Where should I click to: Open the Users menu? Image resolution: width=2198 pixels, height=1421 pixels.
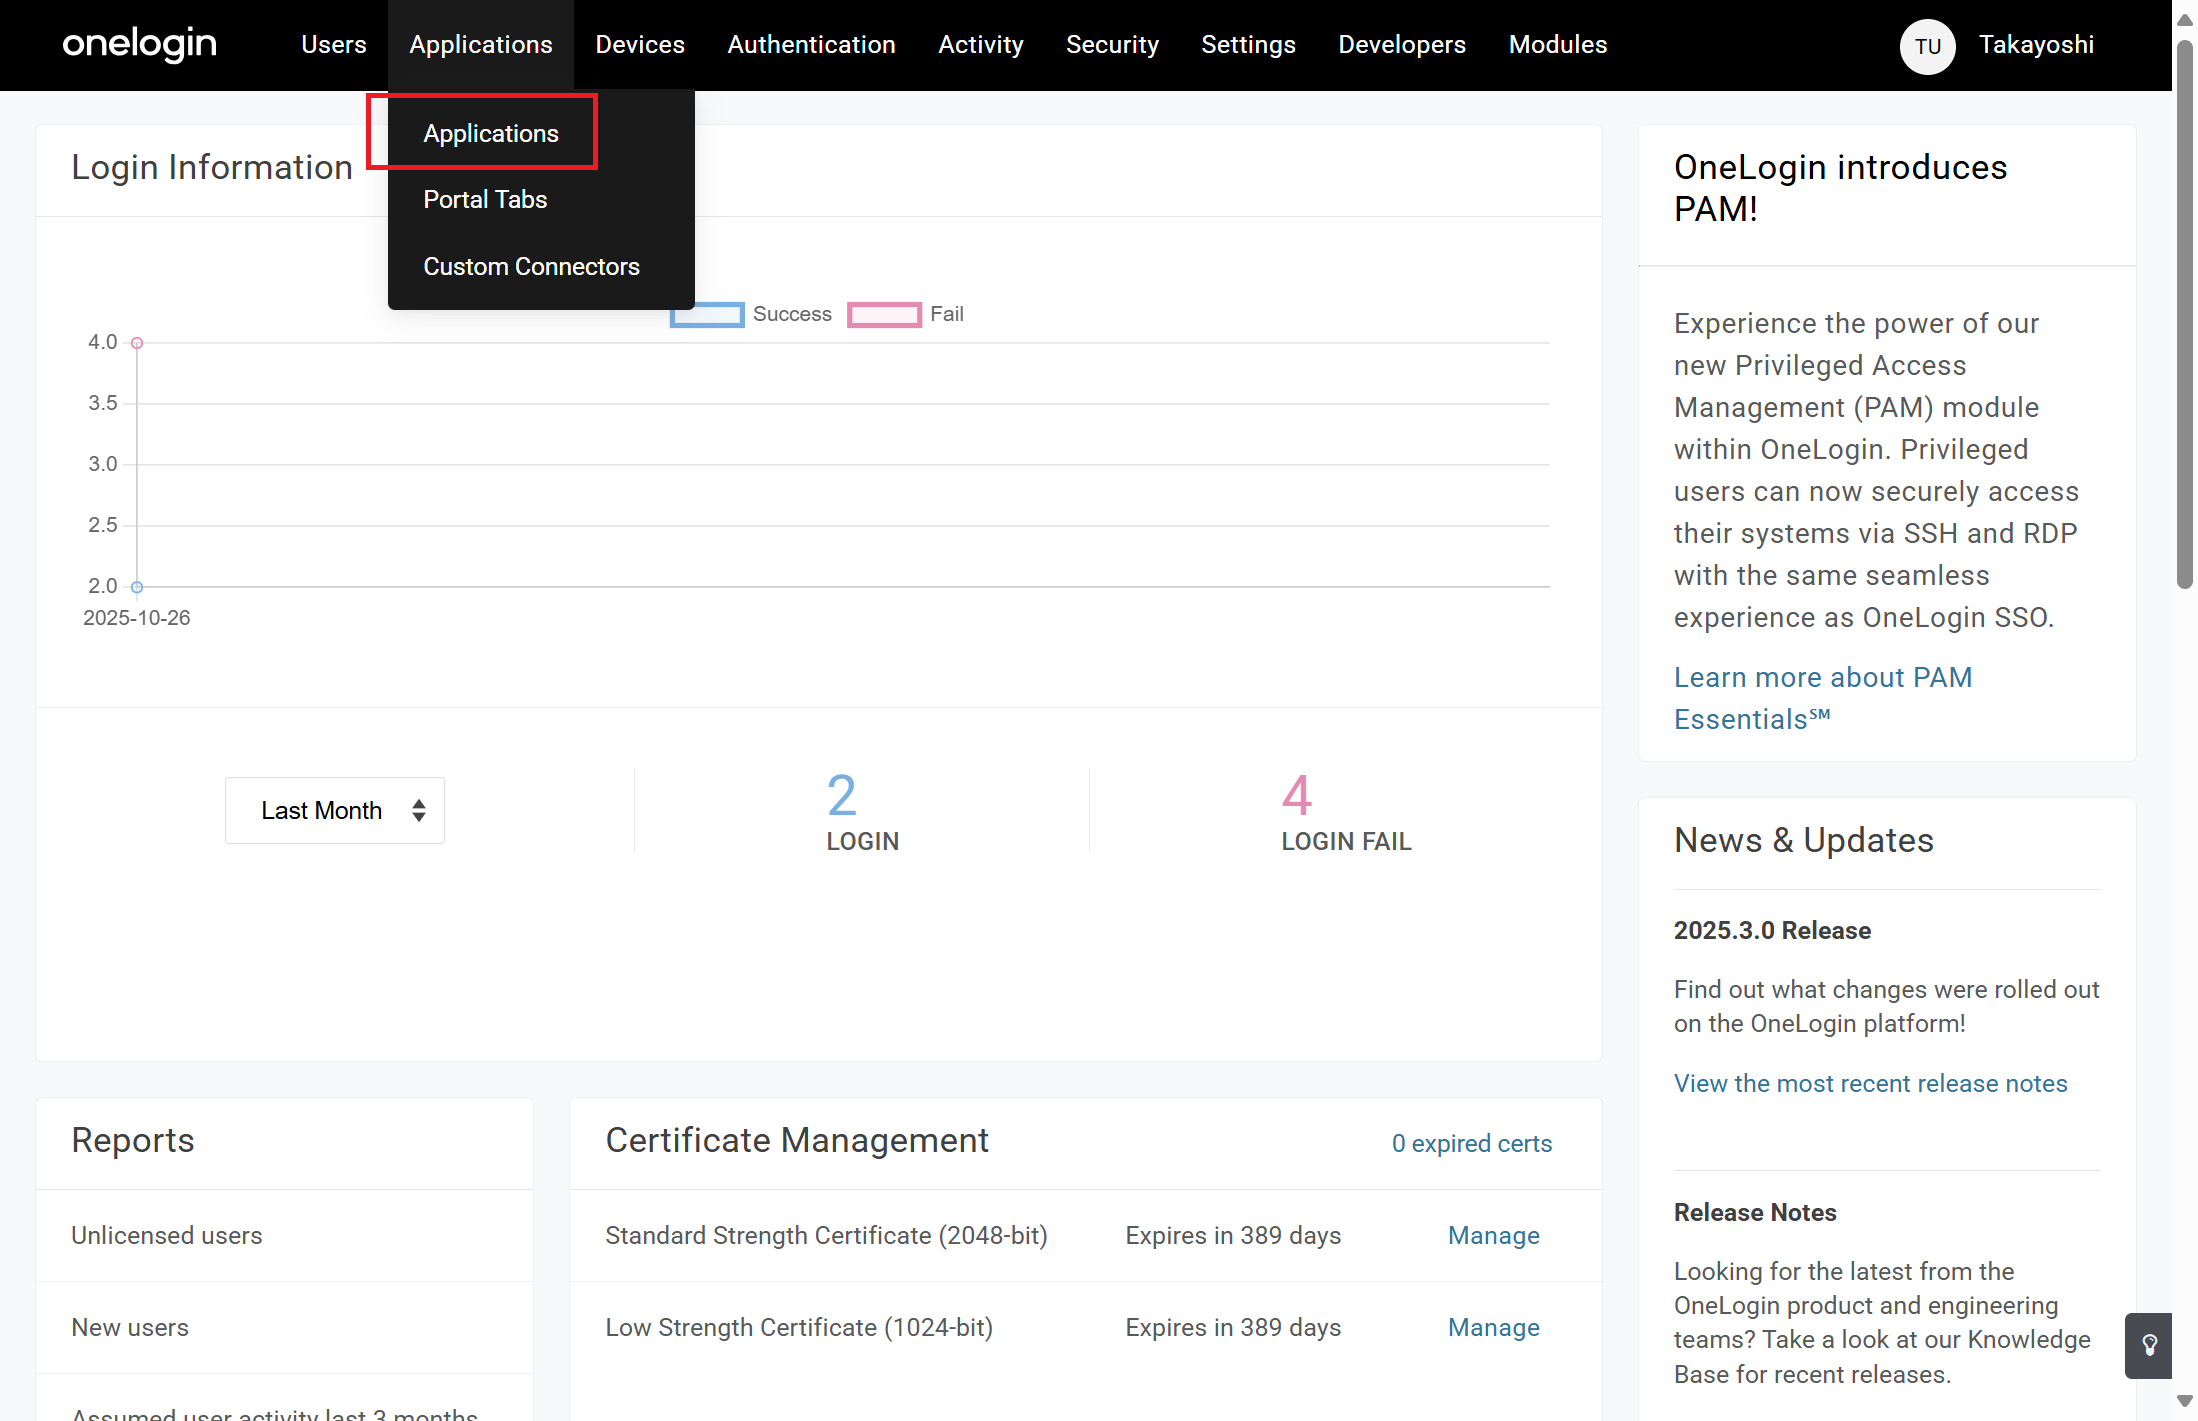pyautogui.click(x=333, y=45)
